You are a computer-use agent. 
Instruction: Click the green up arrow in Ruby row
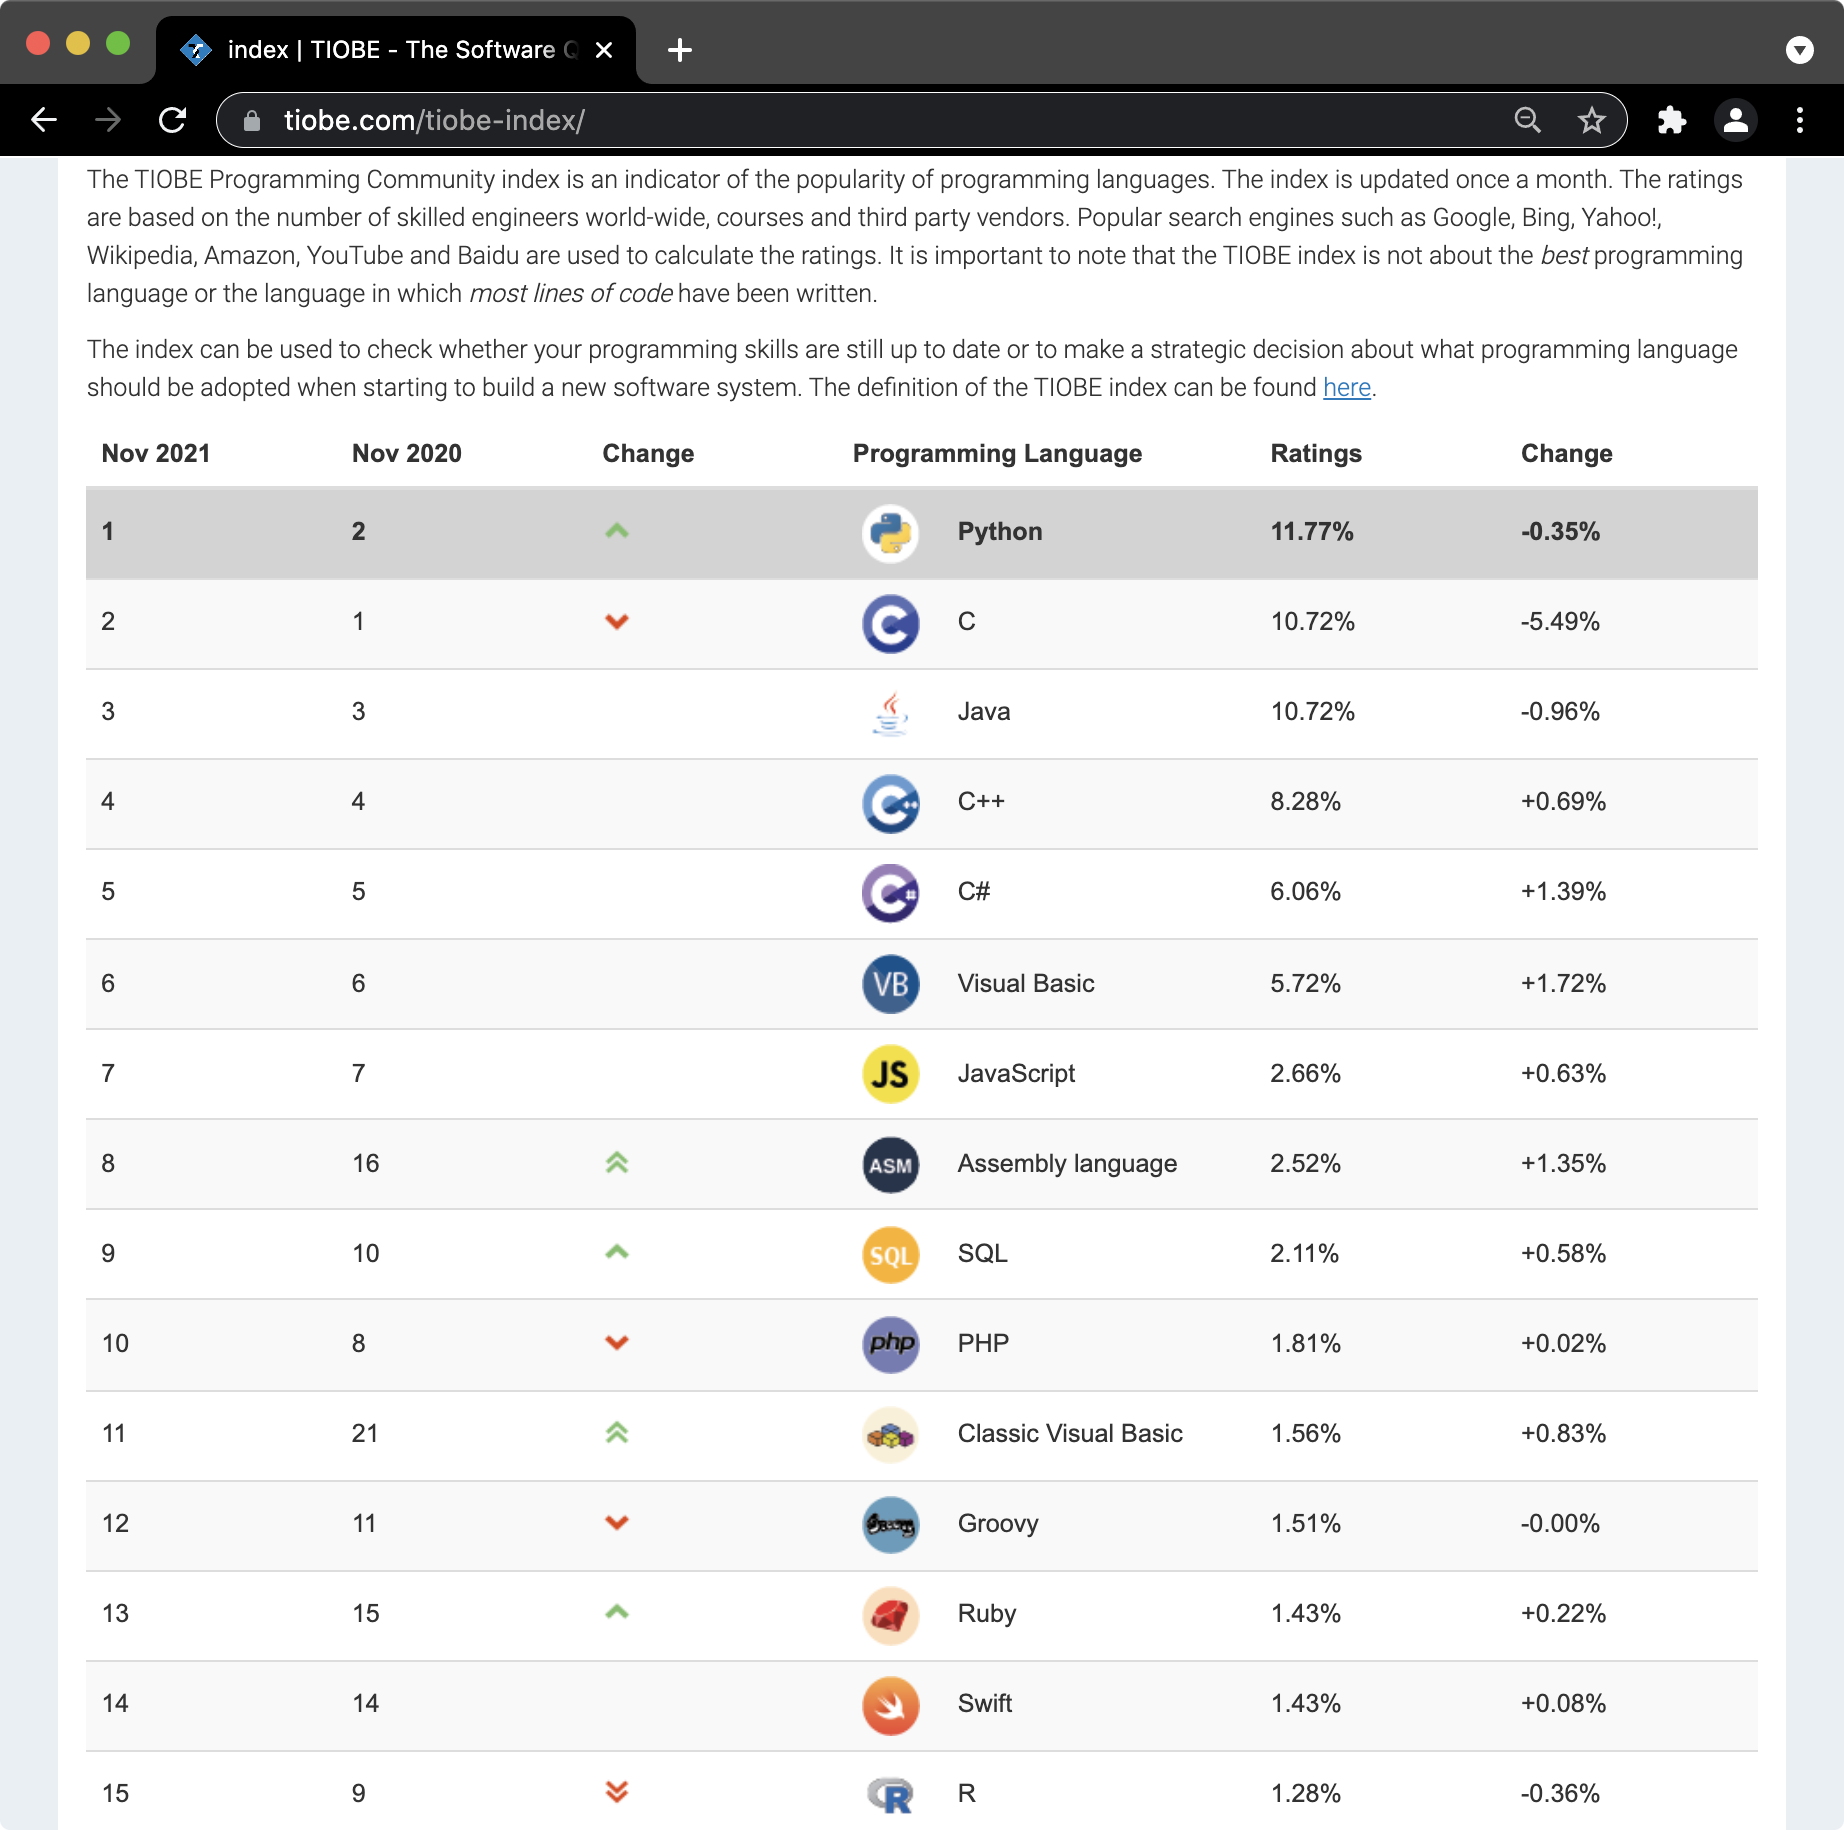pyautogui.click(x=617, y=1612)
